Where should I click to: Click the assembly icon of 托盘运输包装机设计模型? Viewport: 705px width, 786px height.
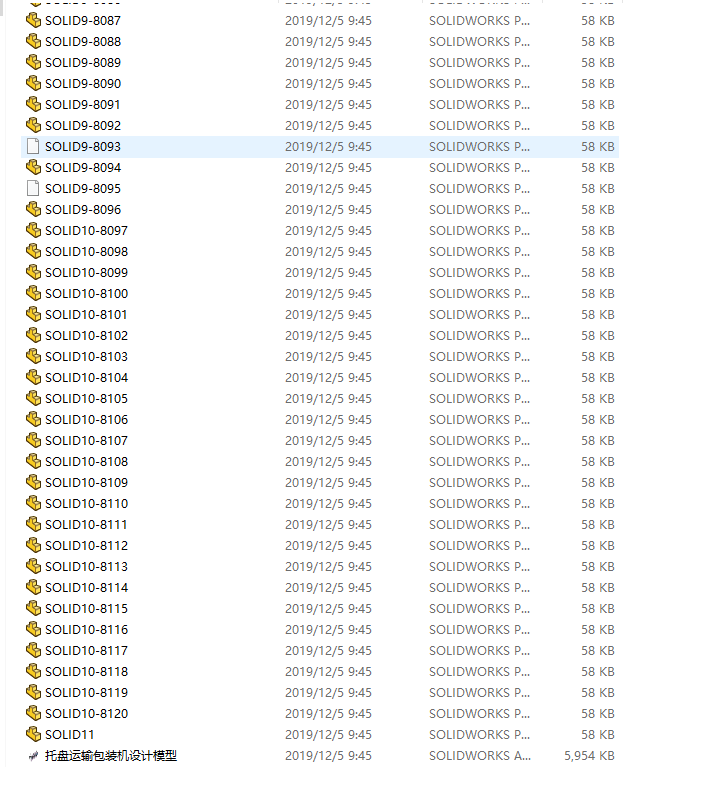(x=33, y=756)
